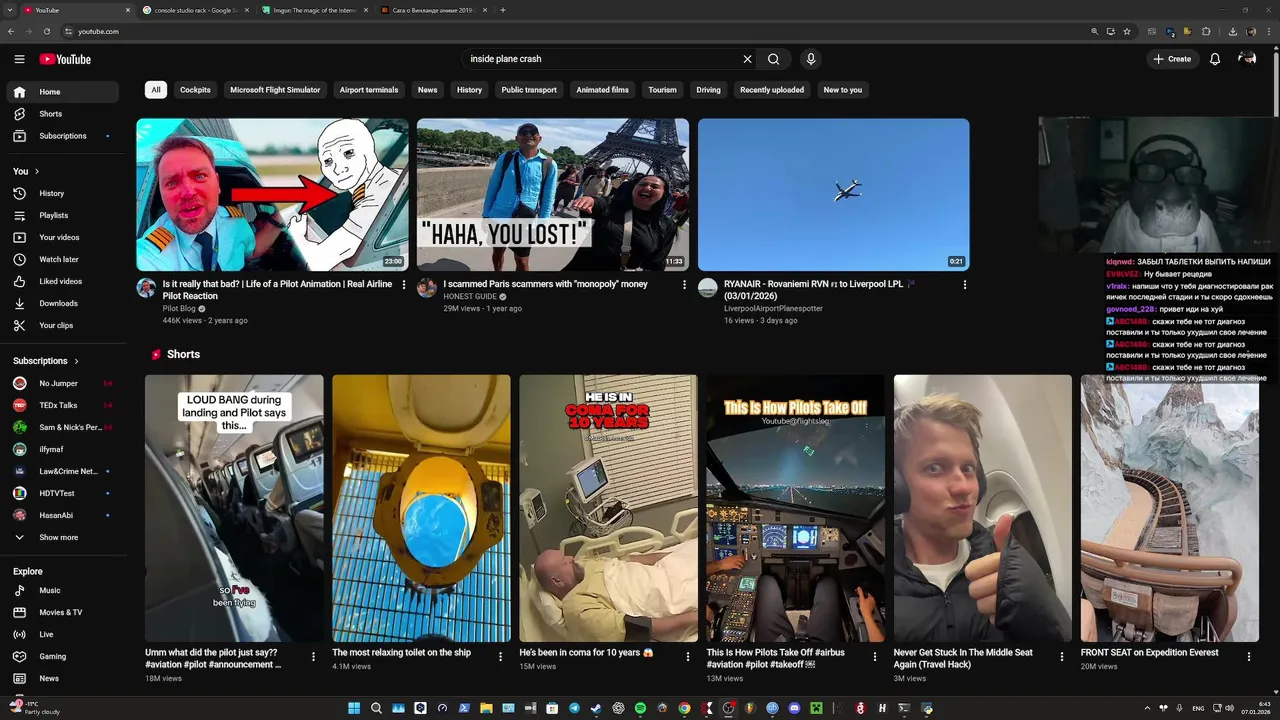
Task: Open the 'LOUD BANG during landing' short
Action: 234,508
